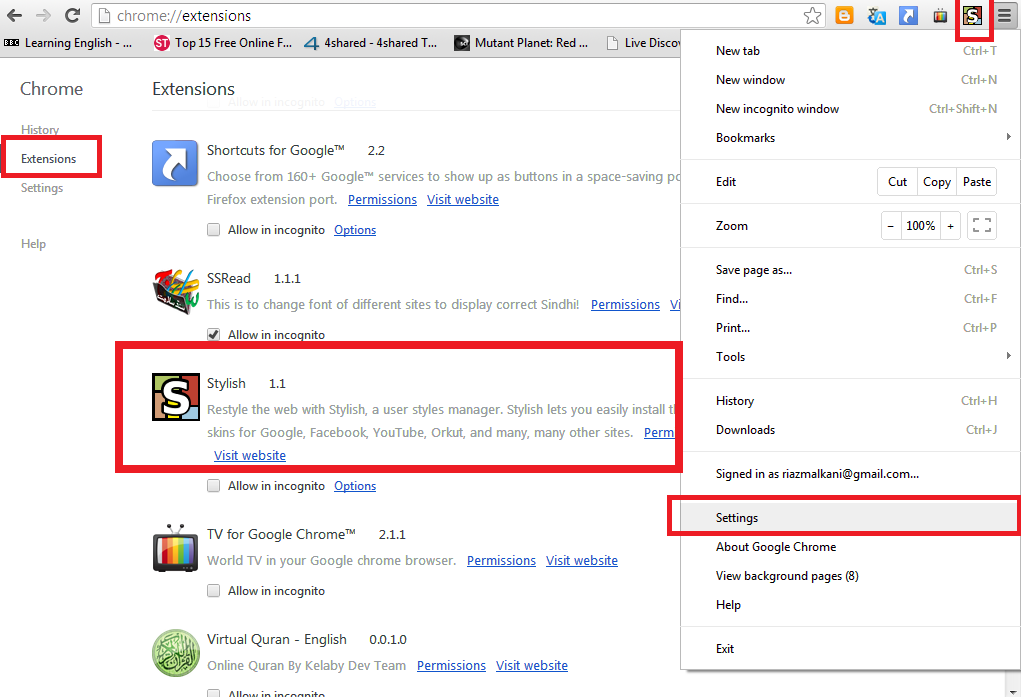This screenshot has height=697, width=1021.
Task: Select Extensions in left sidebar
Action: [x=48, y=159]
